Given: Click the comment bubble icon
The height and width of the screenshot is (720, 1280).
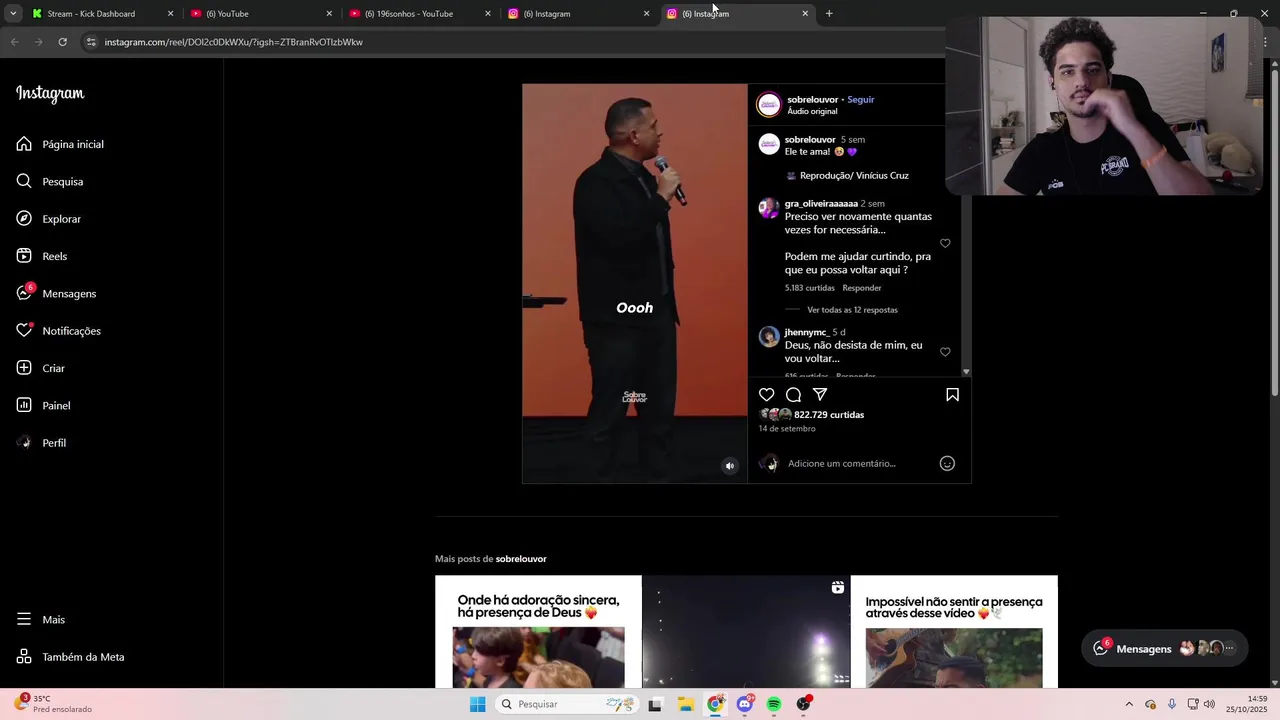Looking at the screenshot, I should 793,395.
